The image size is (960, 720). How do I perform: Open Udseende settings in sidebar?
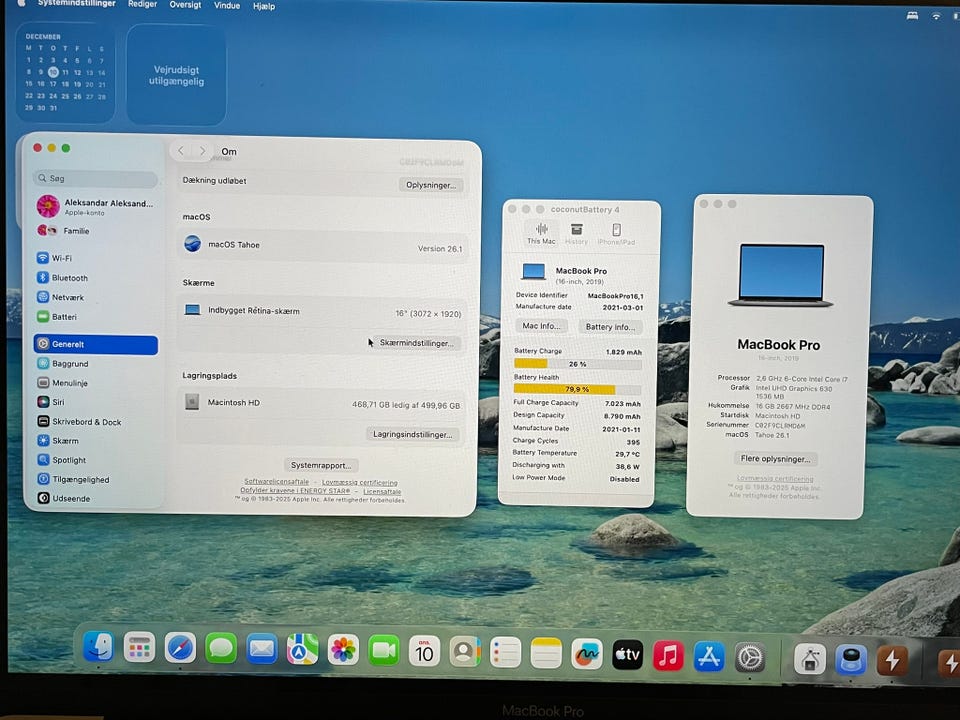(x=95, y=498)
